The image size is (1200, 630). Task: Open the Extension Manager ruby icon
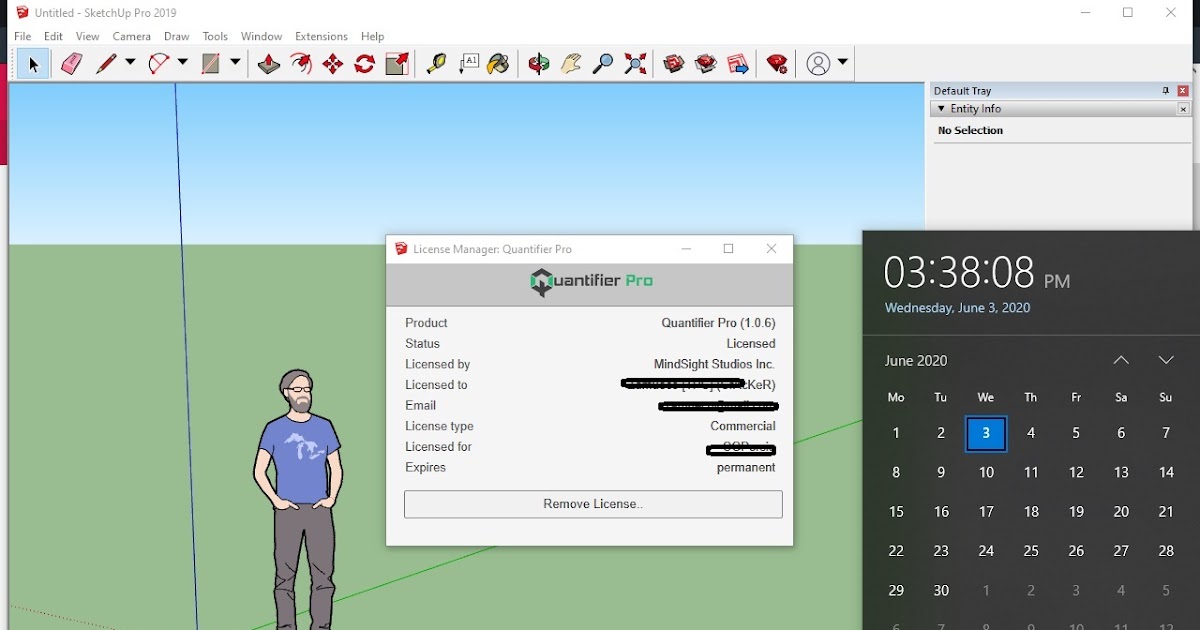tap(777, 64)
